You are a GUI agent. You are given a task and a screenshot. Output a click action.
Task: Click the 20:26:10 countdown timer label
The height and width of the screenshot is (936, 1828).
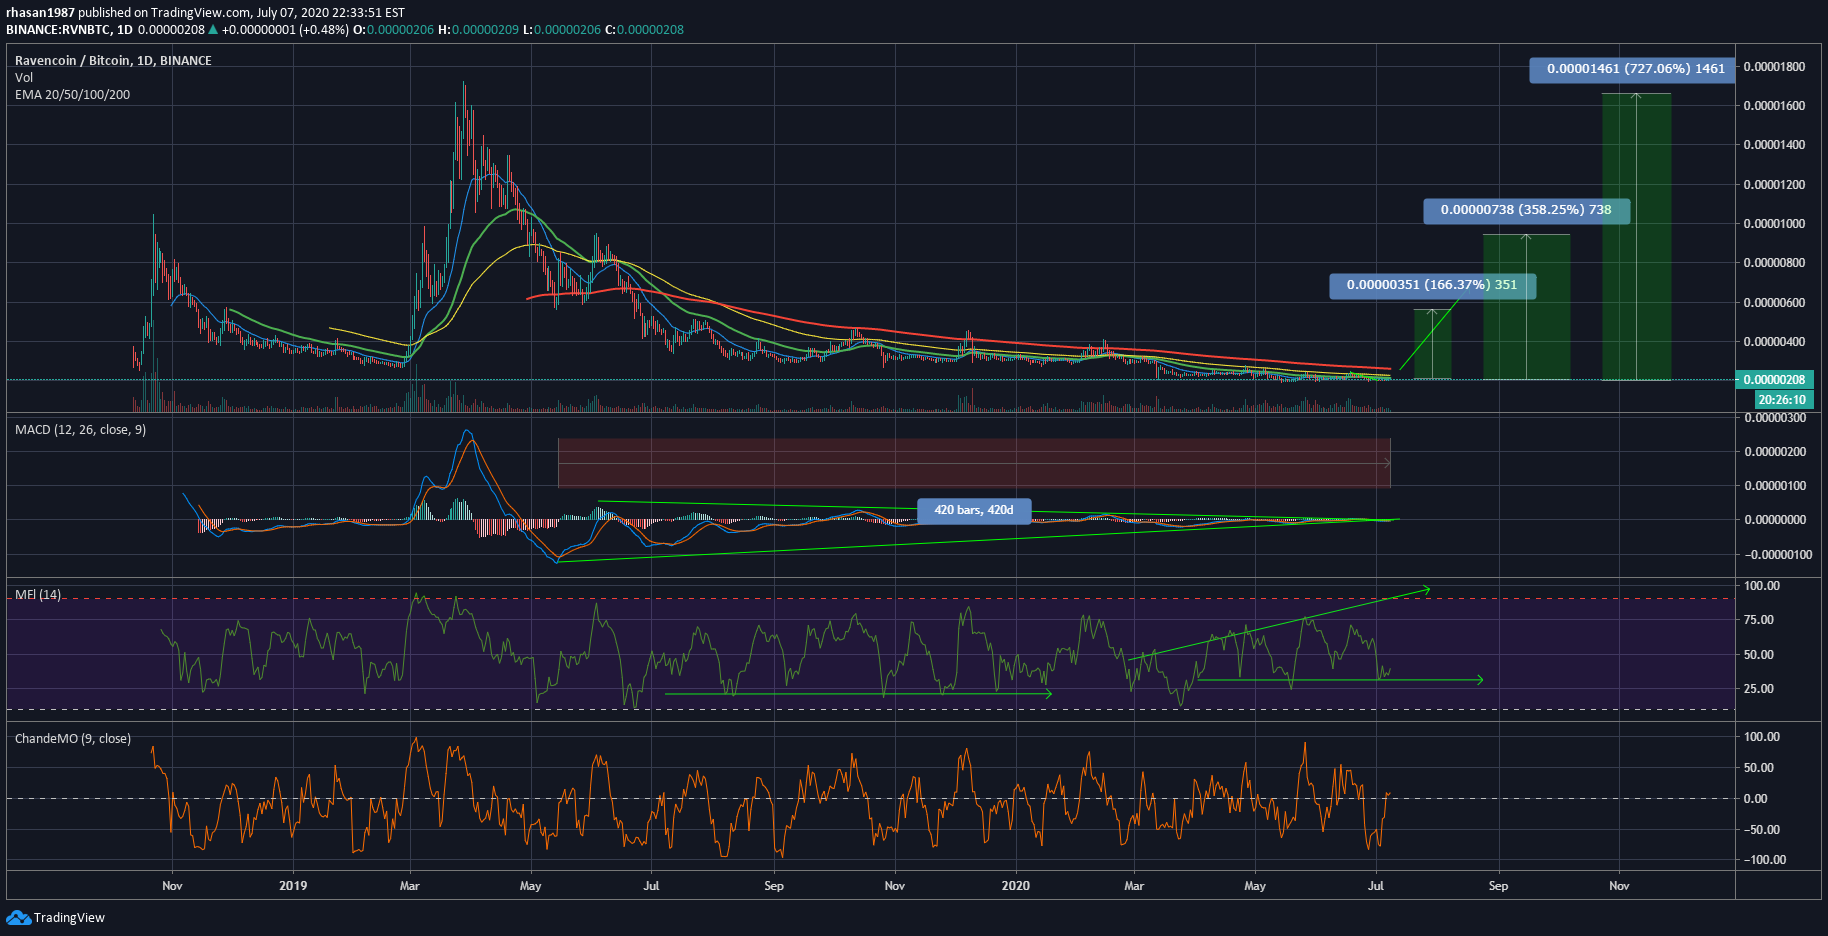point(1782,400)
